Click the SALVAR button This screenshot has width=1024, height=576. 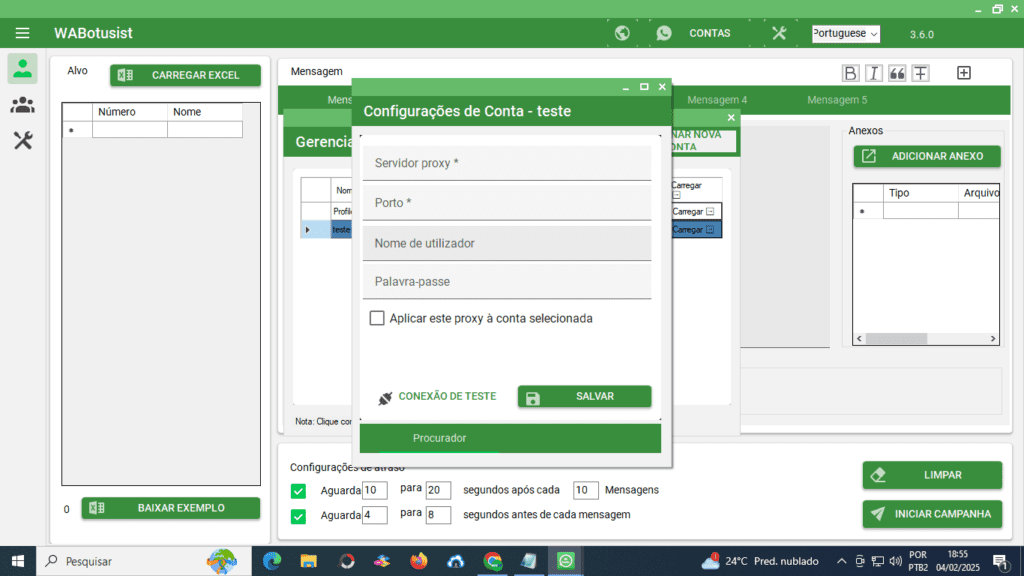[584, 396]
